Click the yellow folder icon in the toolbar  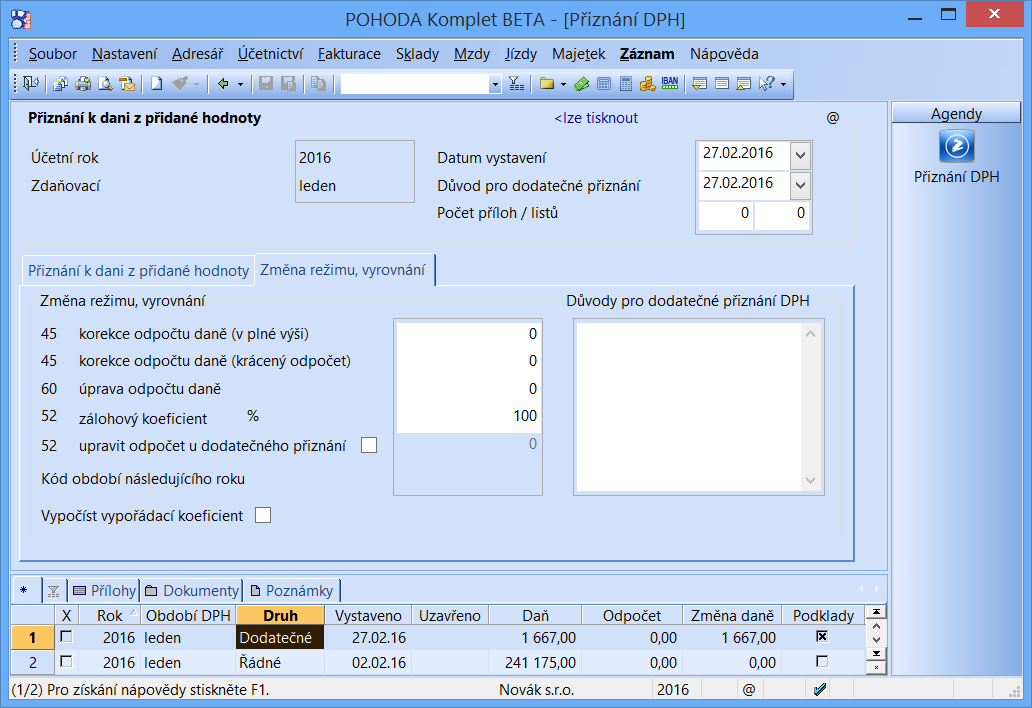click(546, 84)
